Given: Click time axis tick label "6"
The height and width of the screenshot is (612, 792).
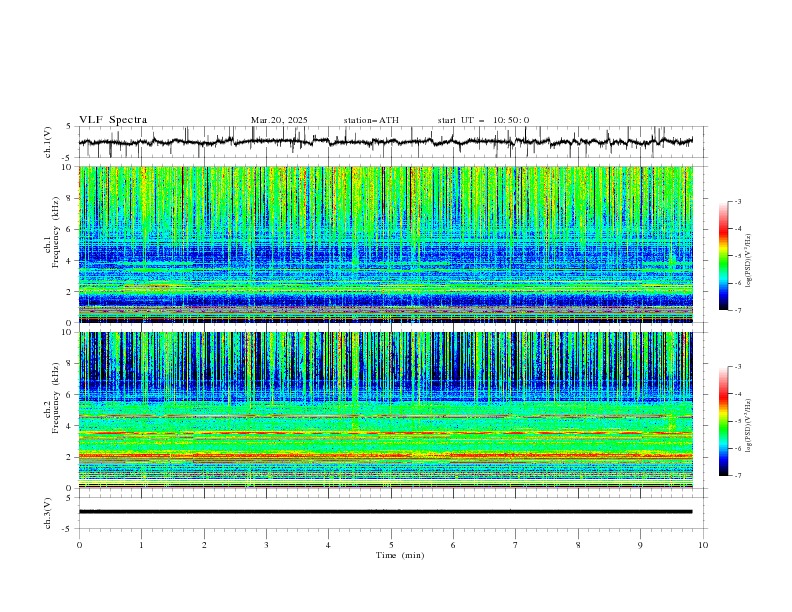Looking at the screenshot, I should coord(453,545).
